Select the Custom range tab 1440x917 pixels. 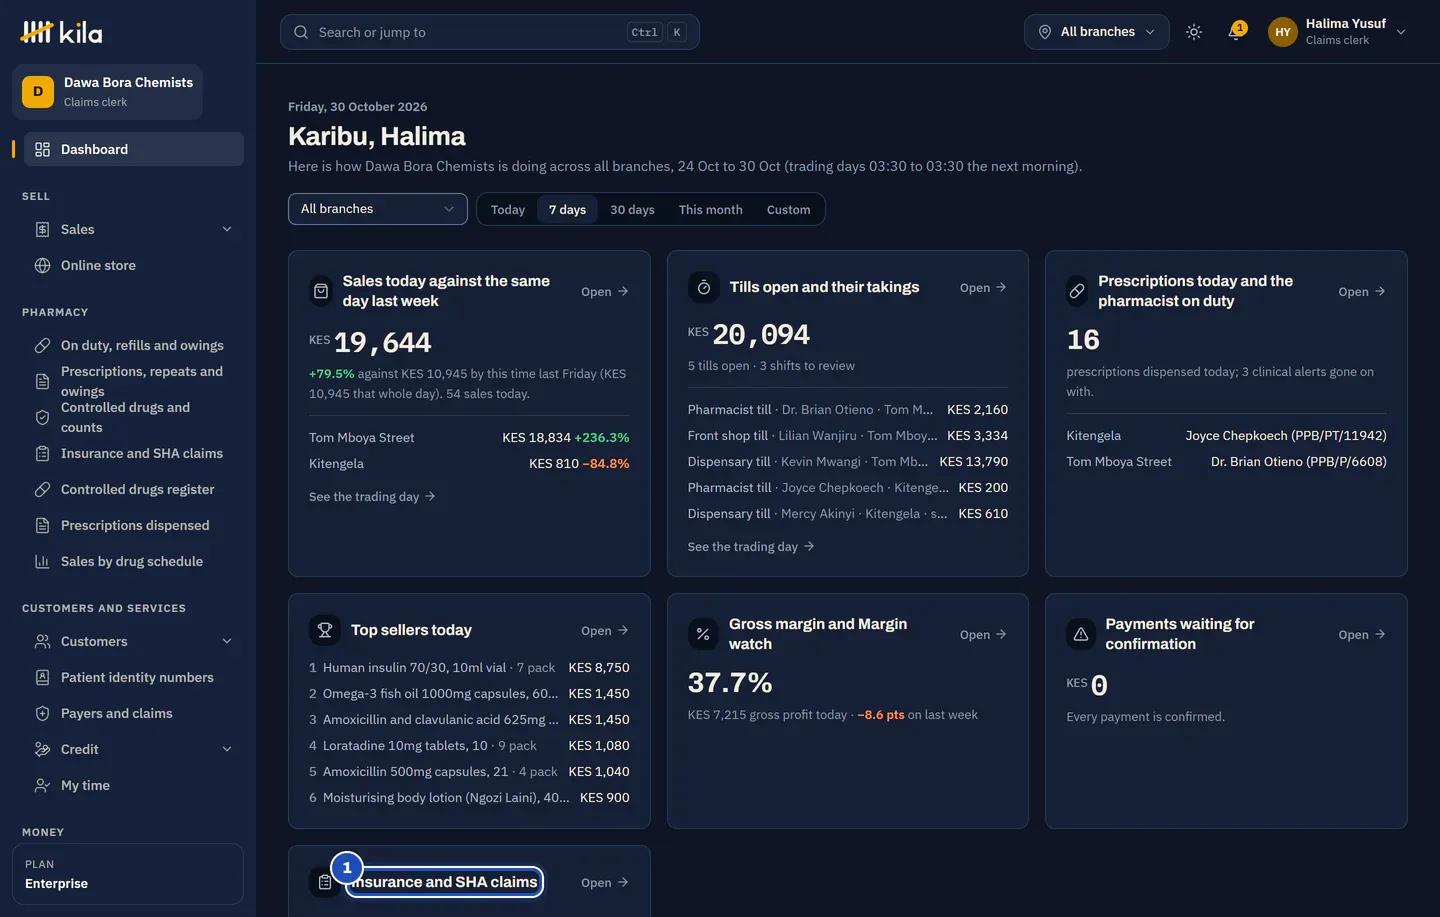coord(789,209)
